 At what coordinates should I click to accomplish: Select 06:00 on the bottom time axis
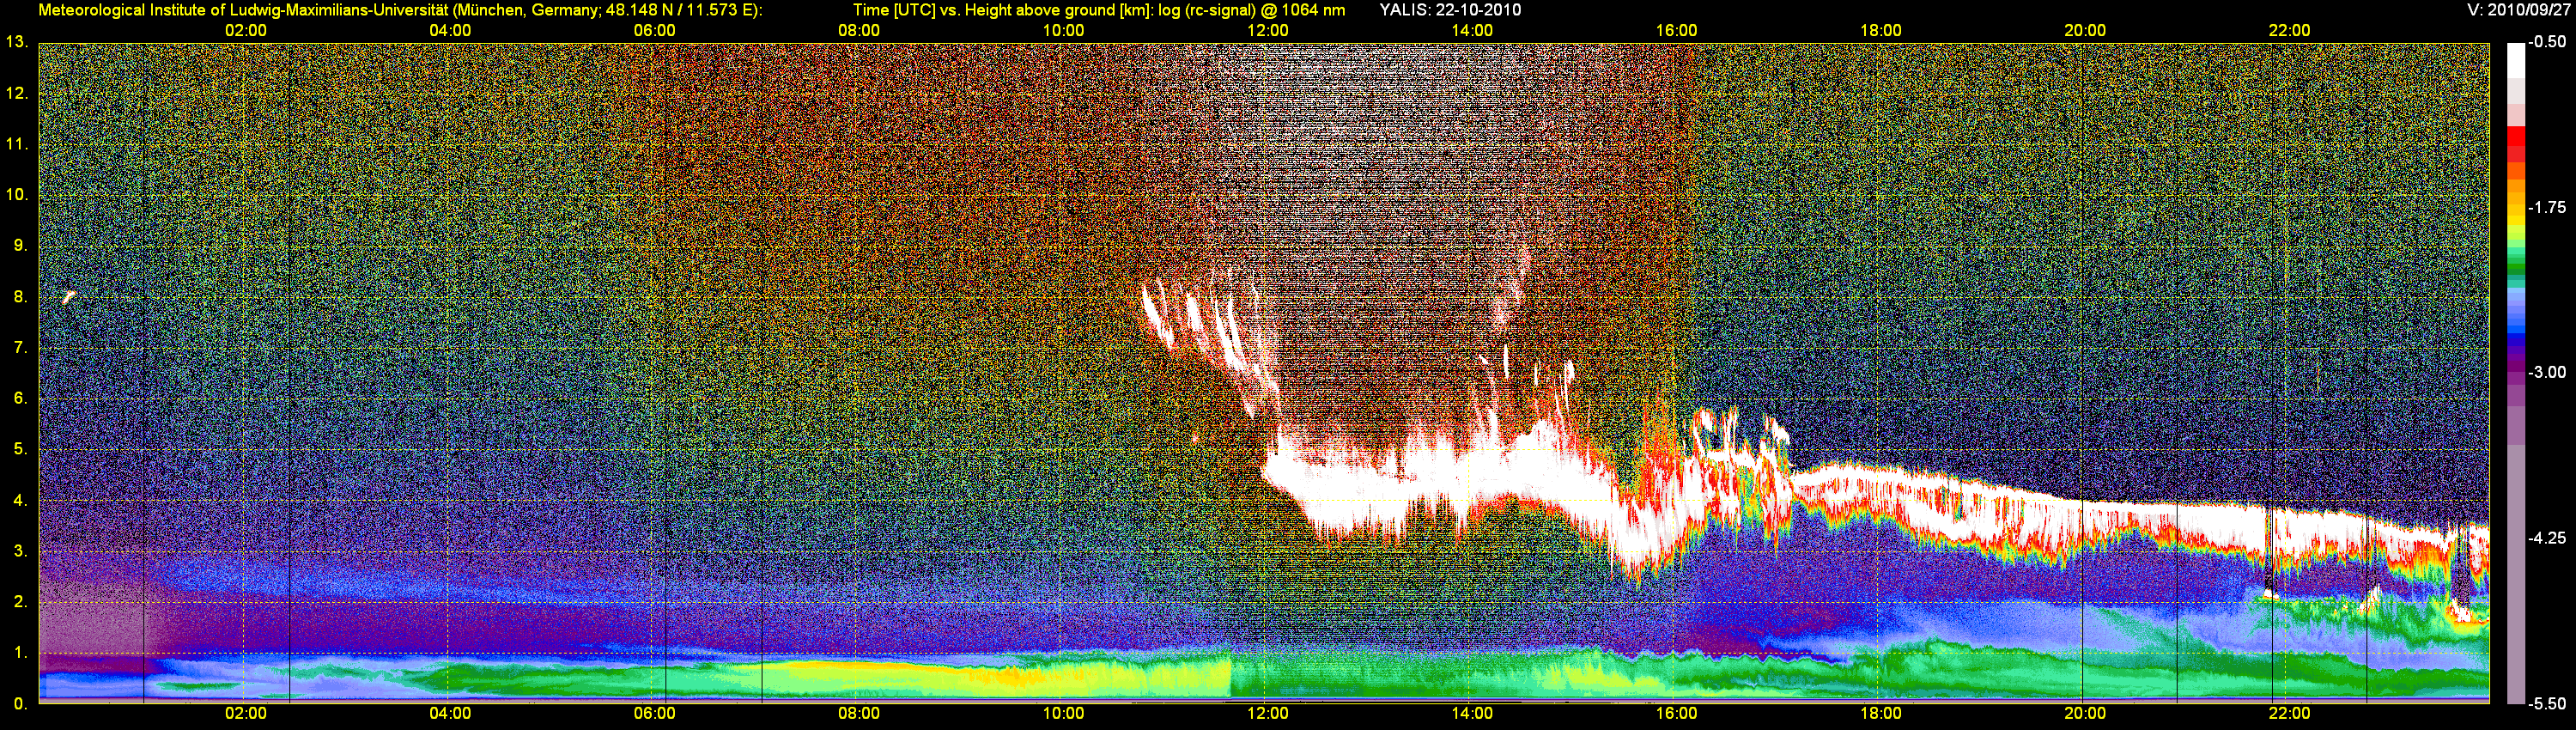(654, 713)
